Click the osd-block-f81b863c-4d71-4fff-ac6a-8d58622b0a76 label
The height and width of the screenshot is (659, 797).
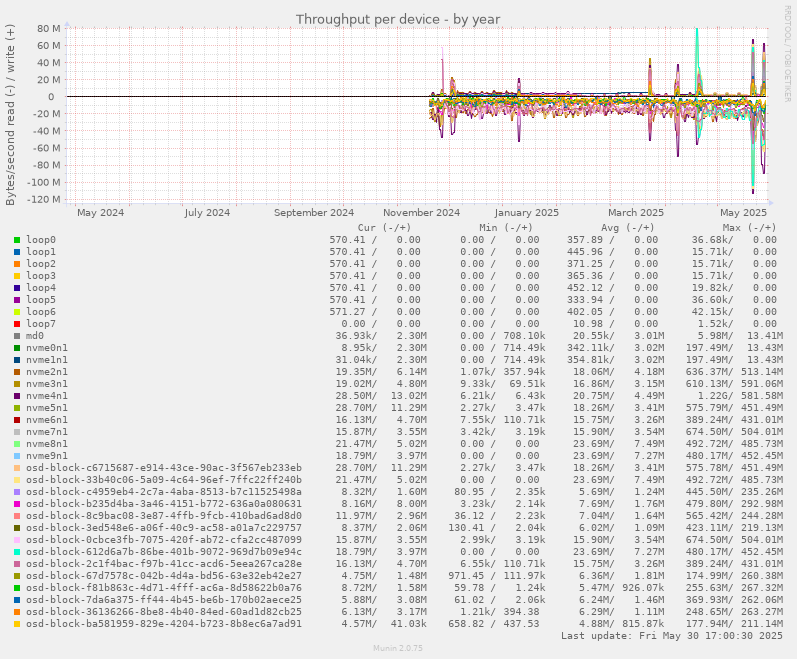point(164,588)
